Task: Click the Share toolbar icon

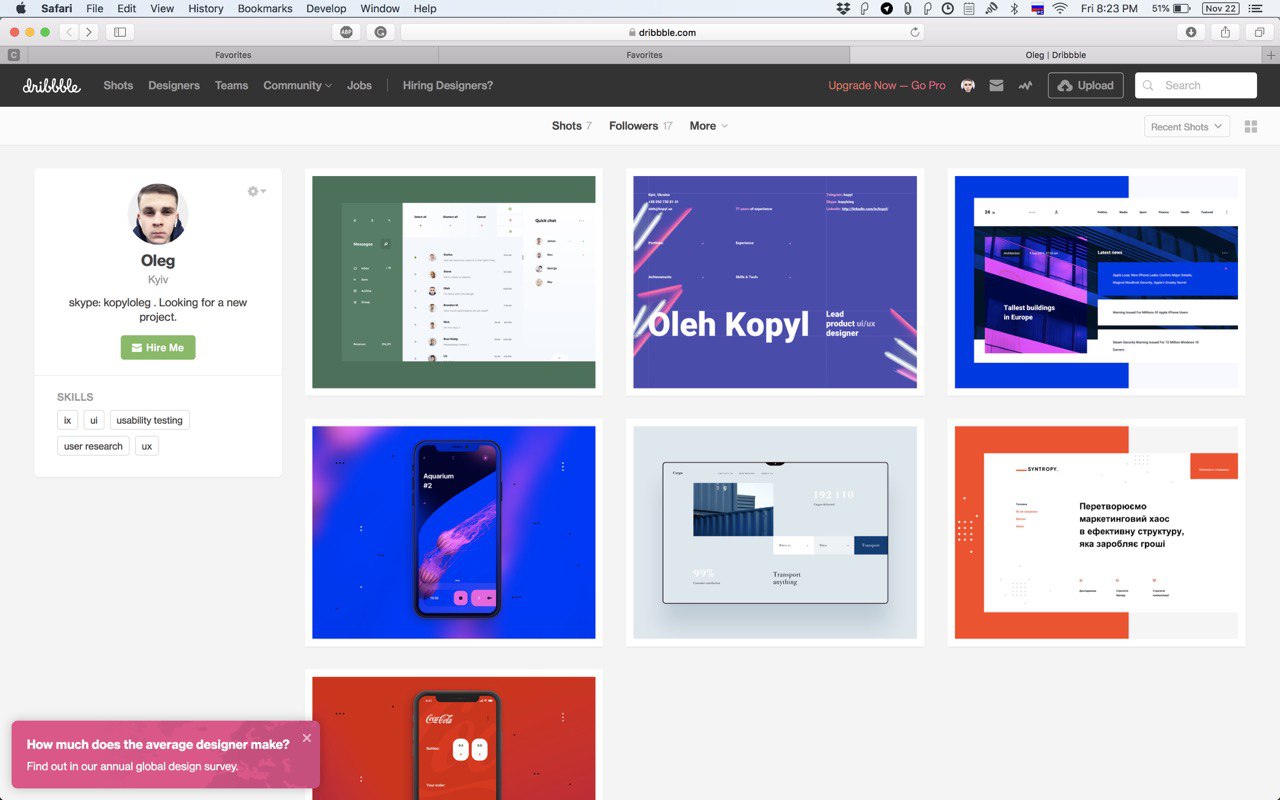Action: pyautogui.click(x=1225, y=32)
